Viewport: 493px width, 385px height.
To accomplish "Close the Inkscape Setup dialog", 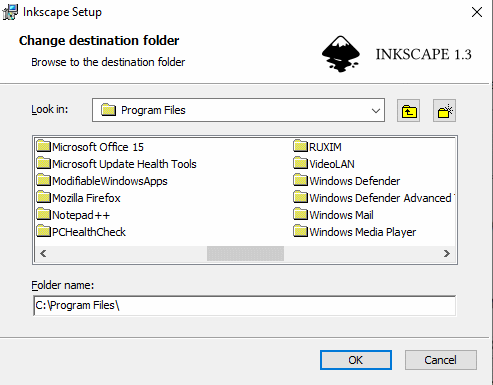I will tap(477, 12).
